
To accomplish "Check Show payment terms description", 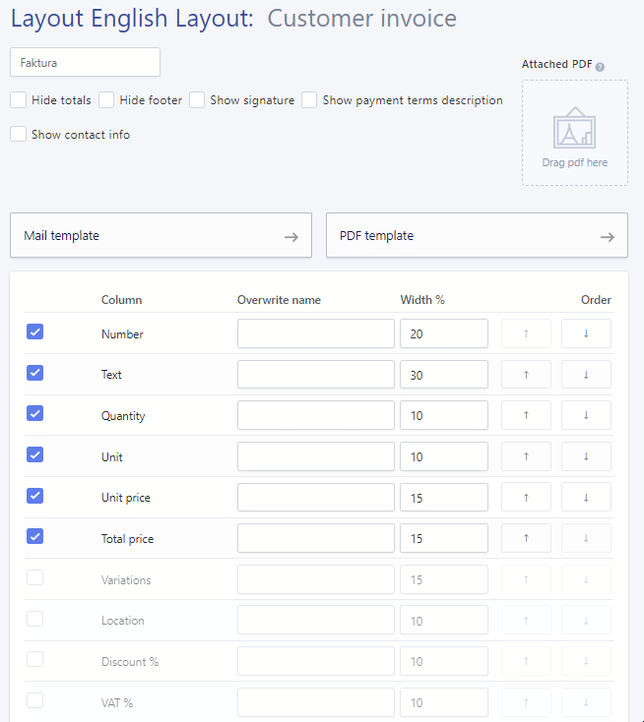I will click(310, 100).
